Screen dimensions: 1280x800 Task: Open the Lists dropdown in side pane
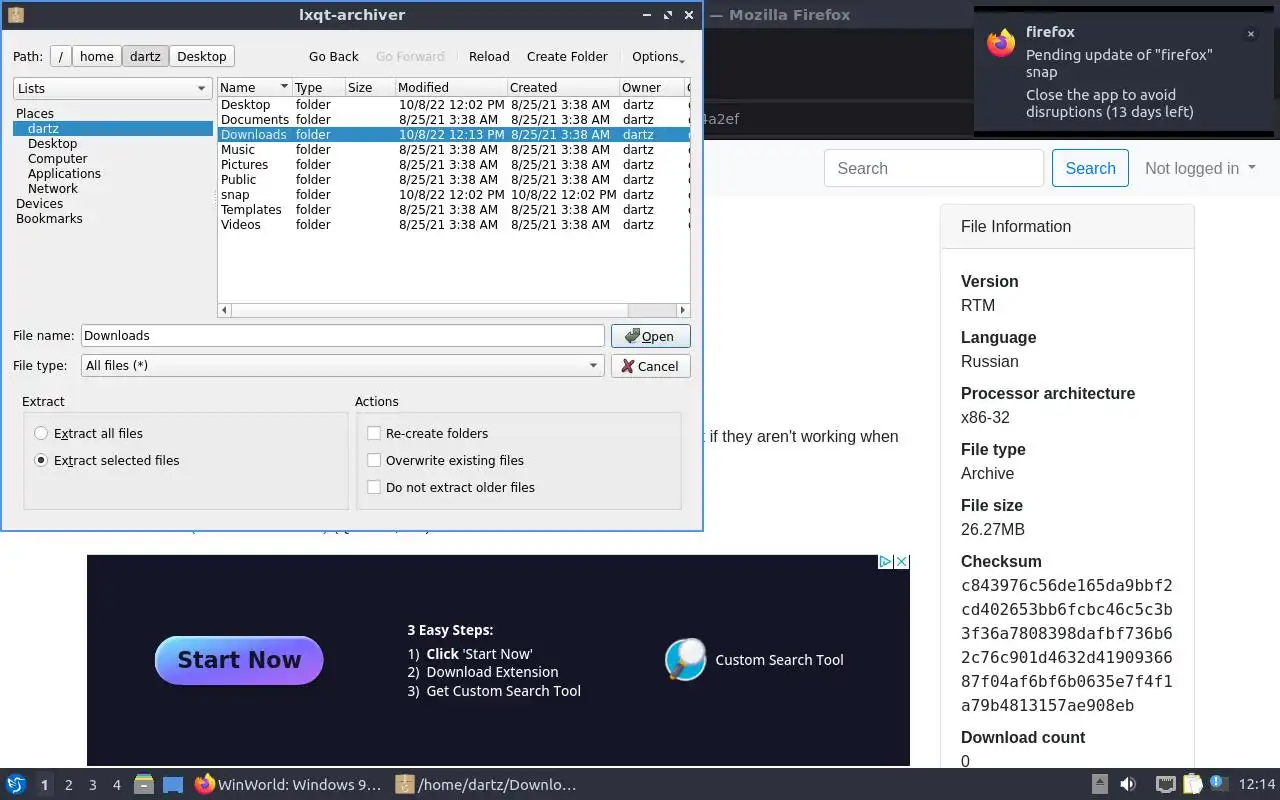(x=112, y=88)
